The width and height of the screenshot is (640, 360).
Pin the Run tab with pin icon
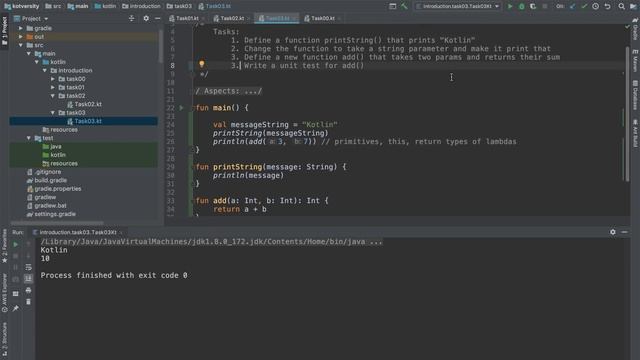click(16, 309)
